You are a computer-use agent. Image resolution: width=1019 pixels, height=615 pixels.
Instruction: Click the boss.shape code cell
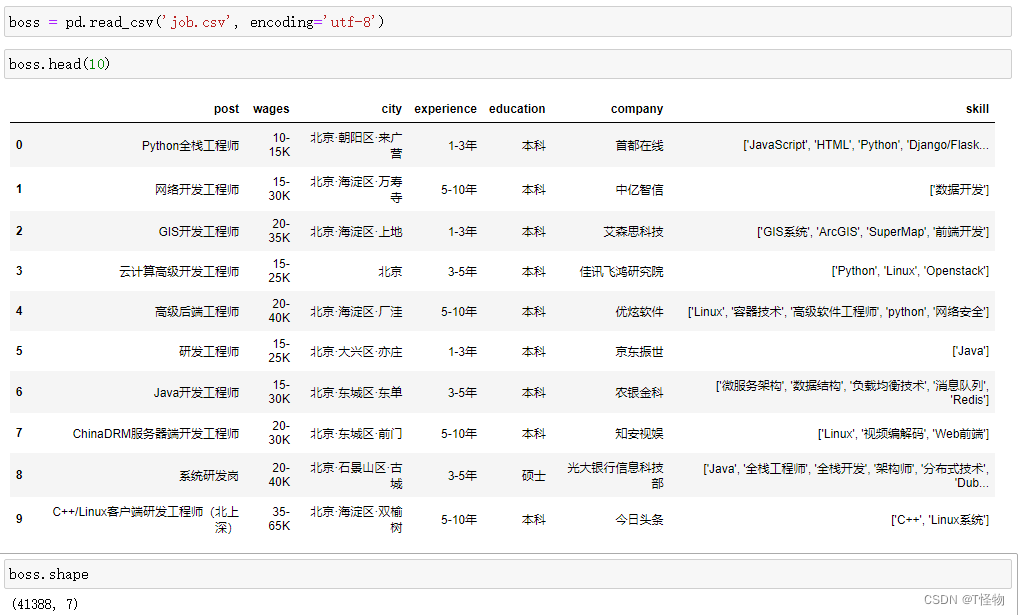508,574
